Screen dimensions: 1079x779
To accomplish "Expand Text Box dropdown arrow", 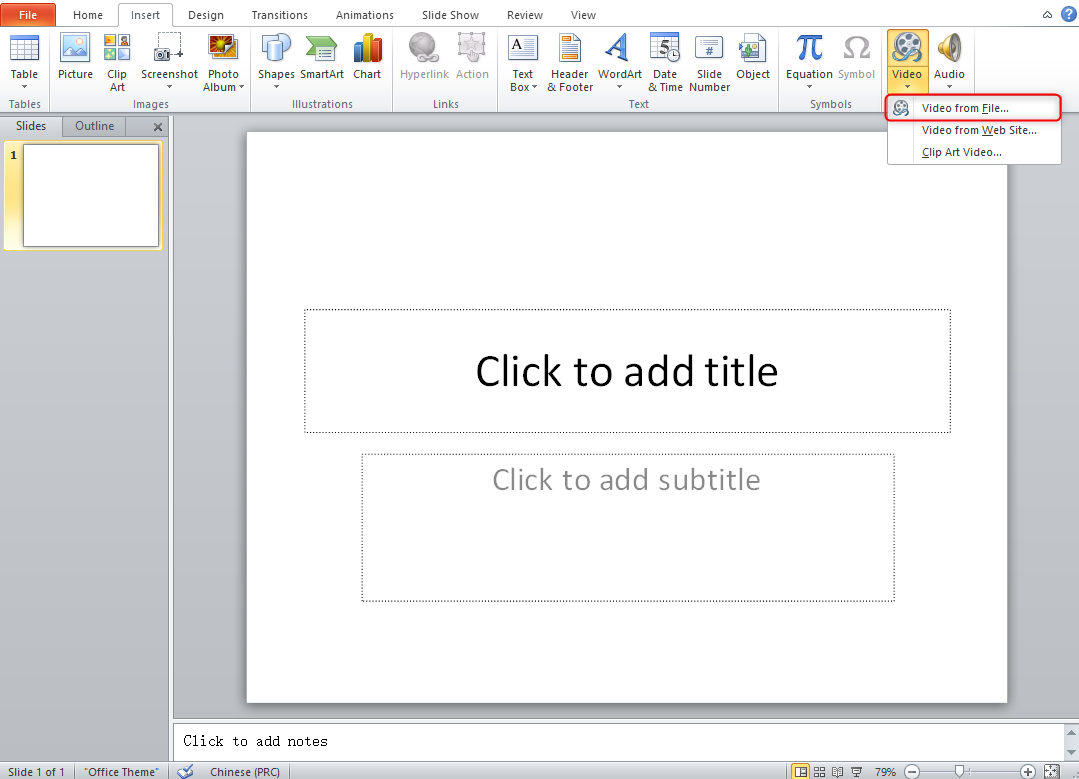I will pos(535,87).
